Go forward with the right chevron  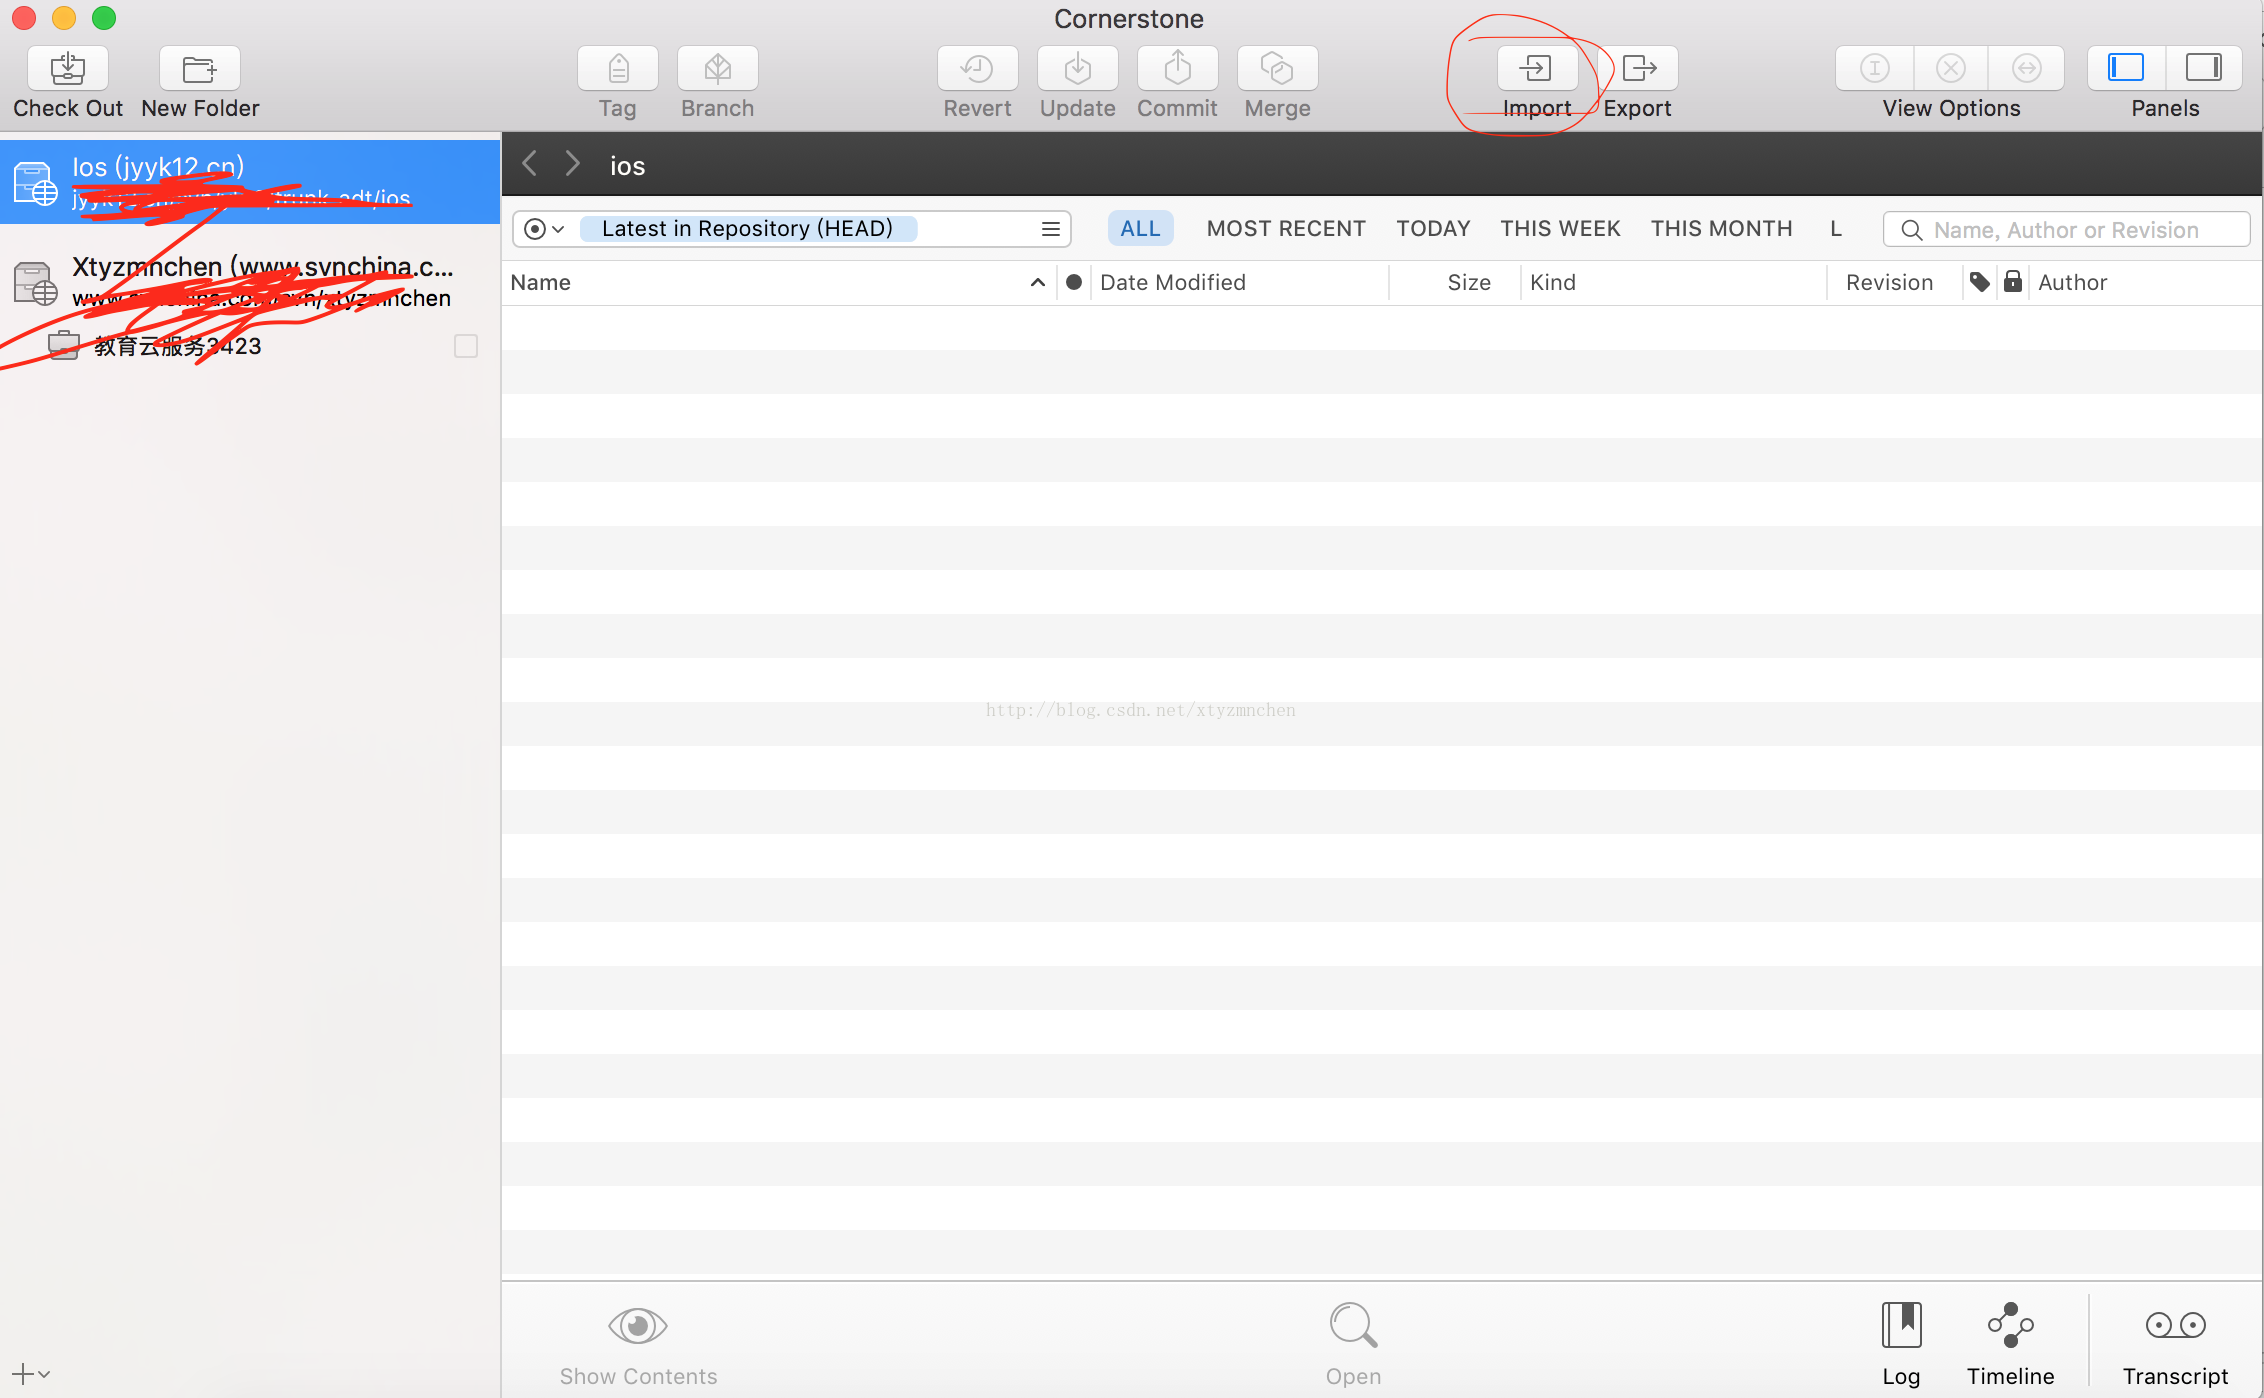tap(572, 164)
